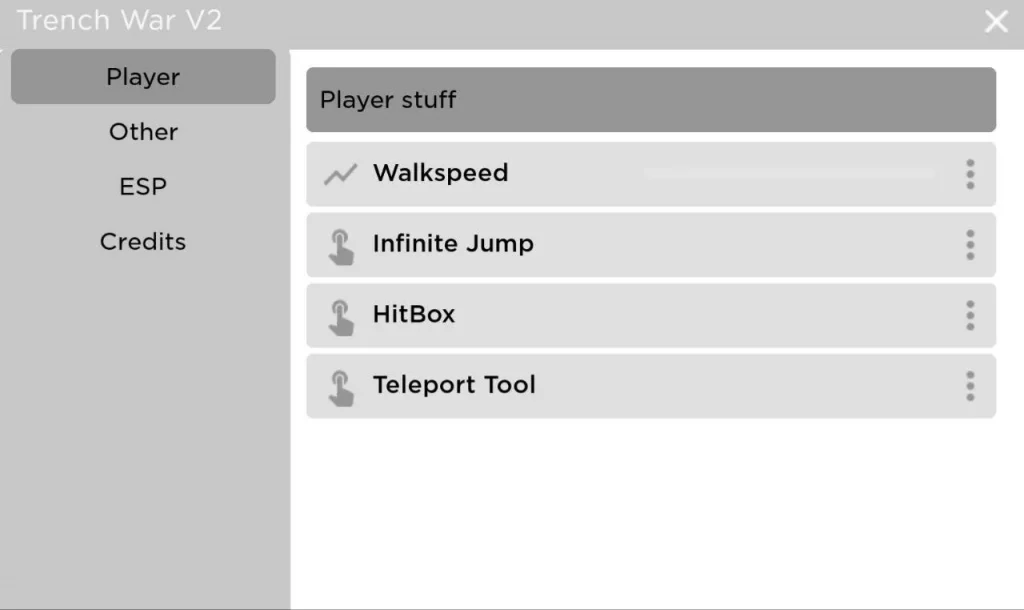Open the Walkspeed options menu

tap(969, 174)
